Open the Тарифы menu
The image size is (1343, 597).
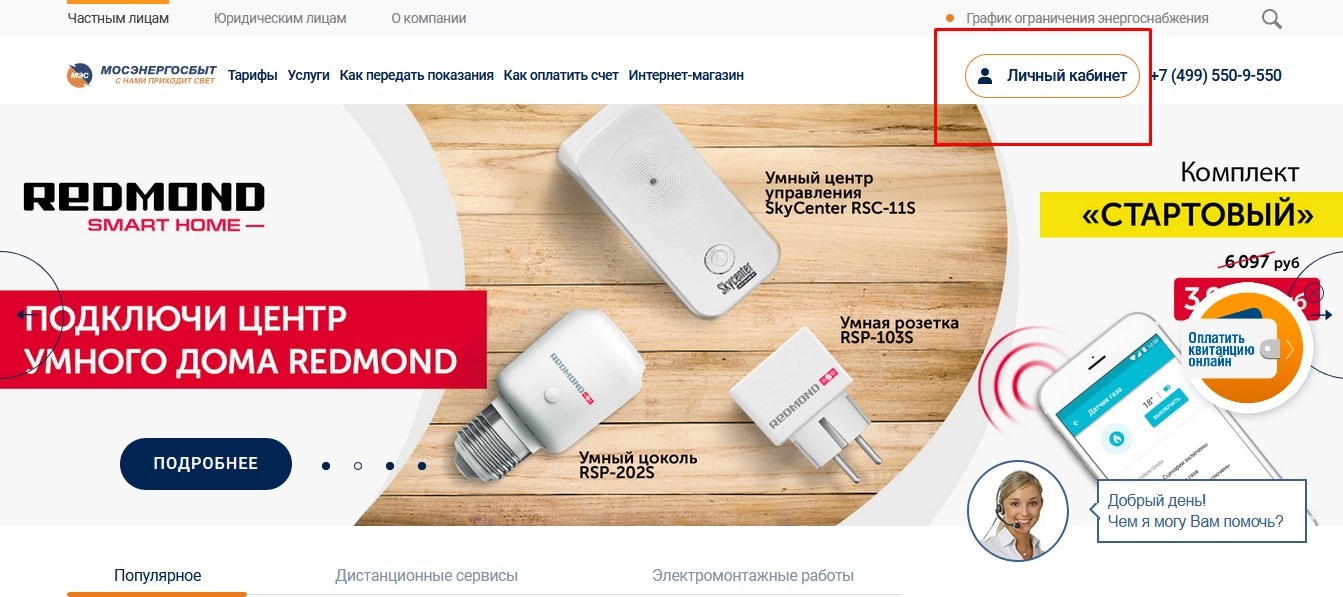click(253, 75)
